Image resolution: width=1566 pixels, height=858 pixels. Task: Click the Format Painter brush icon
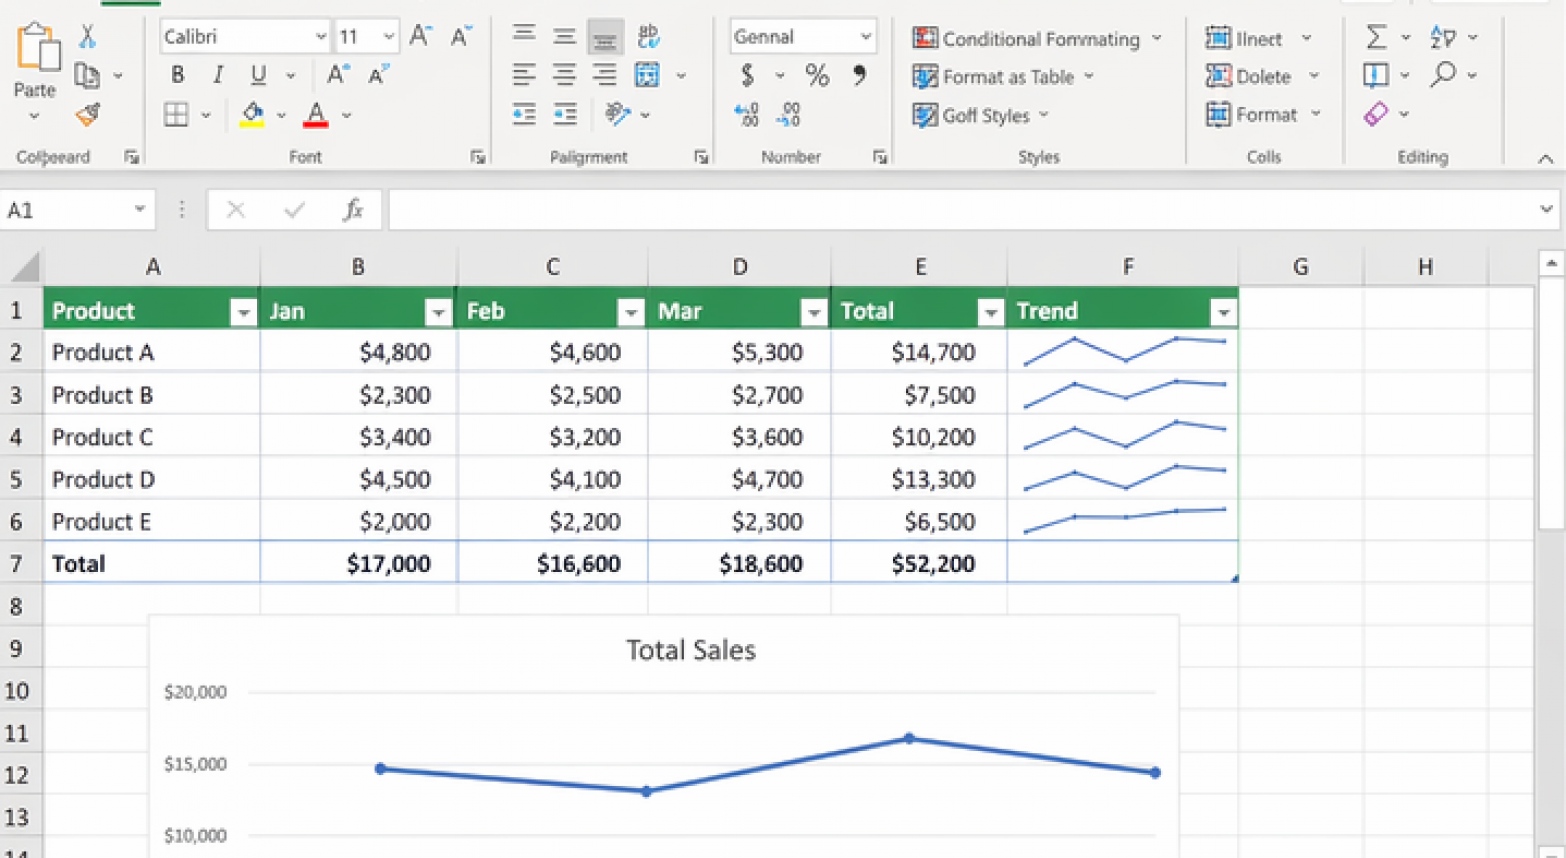88,114
